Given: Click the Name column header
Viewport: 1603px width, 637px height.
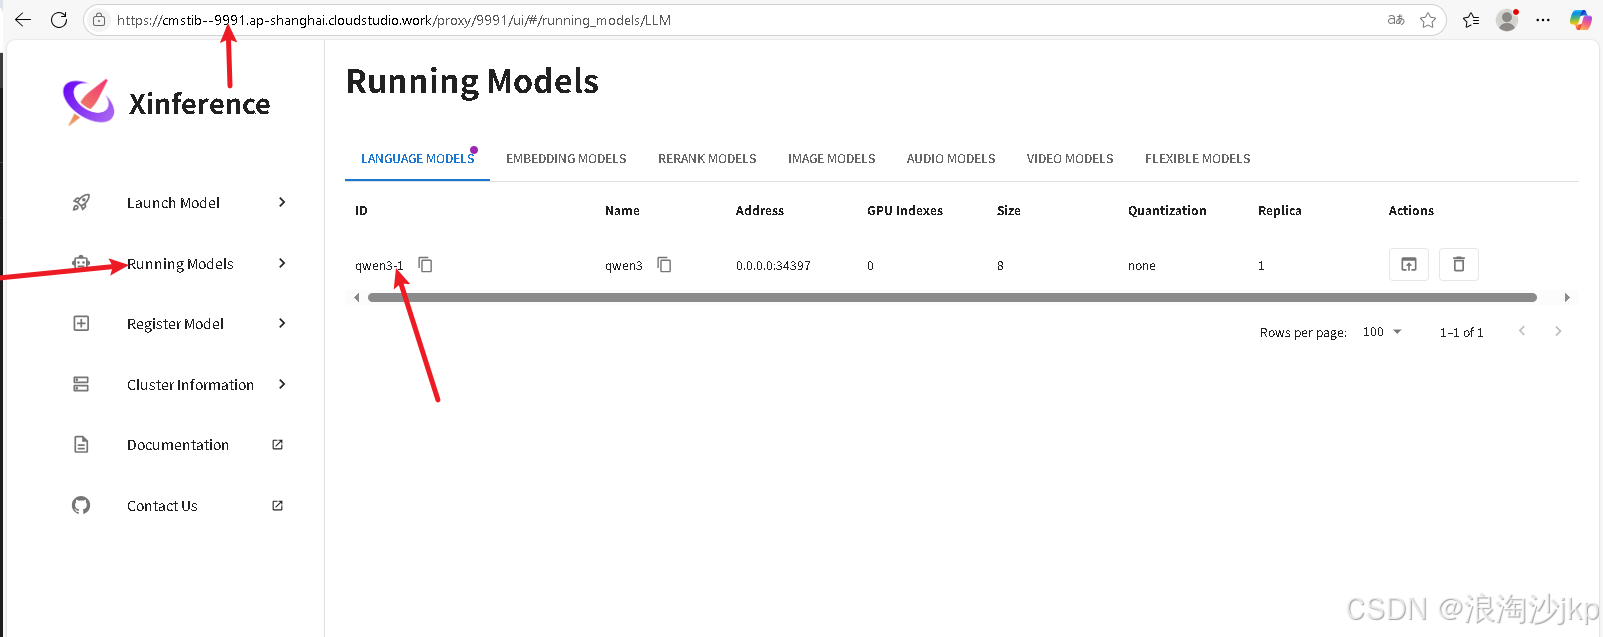Looking at the screenshot, I should pos(622,211).
